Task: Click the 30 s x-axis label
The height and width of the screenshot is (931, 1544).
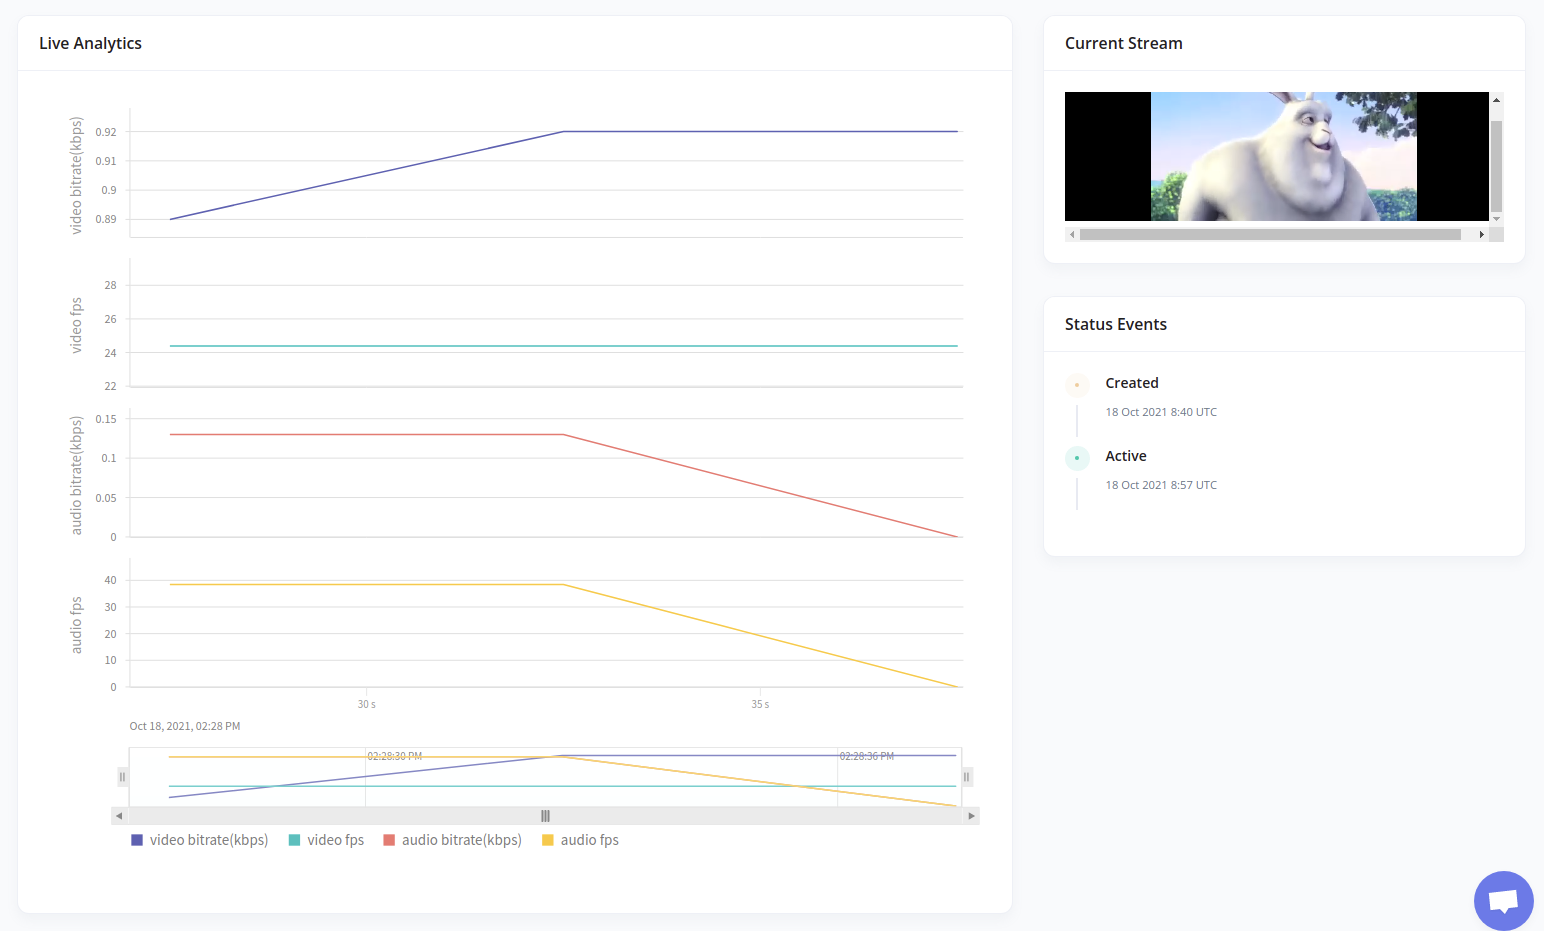Action: pos(367,704)
